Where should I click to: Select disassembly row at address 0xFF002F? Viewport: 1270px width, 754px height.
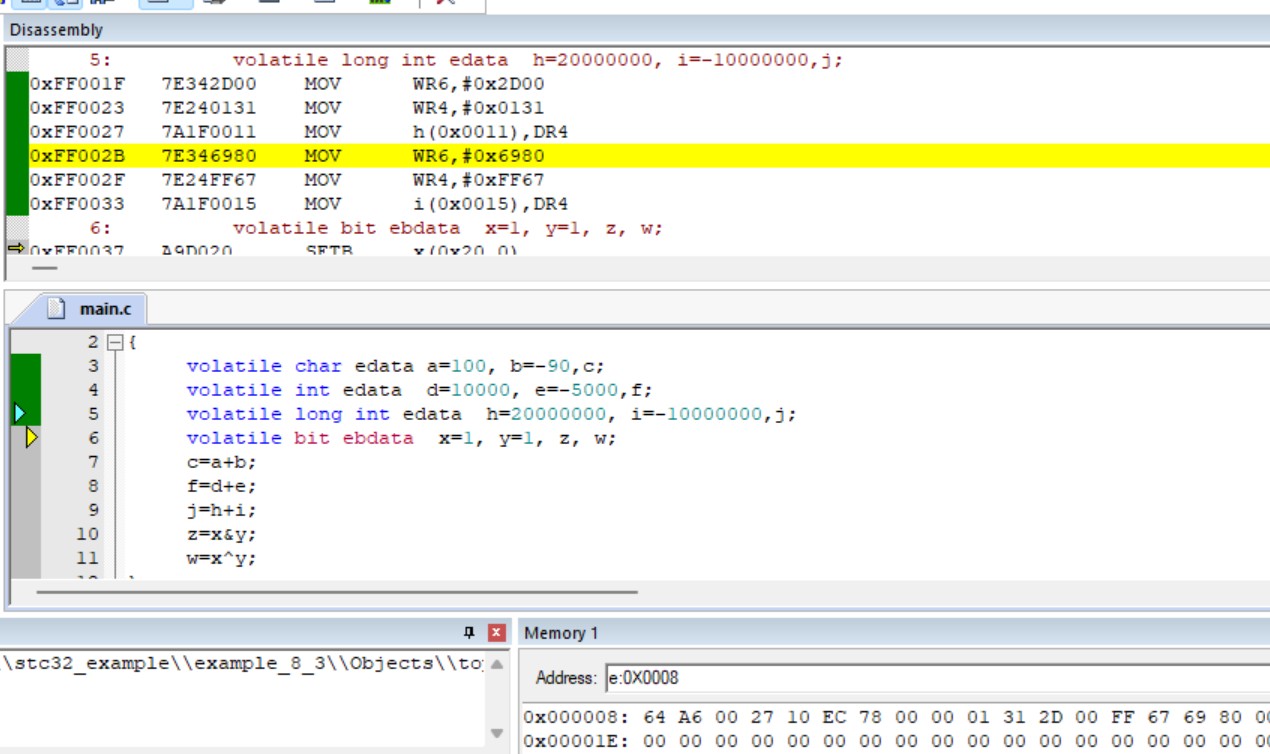[650, 180]
